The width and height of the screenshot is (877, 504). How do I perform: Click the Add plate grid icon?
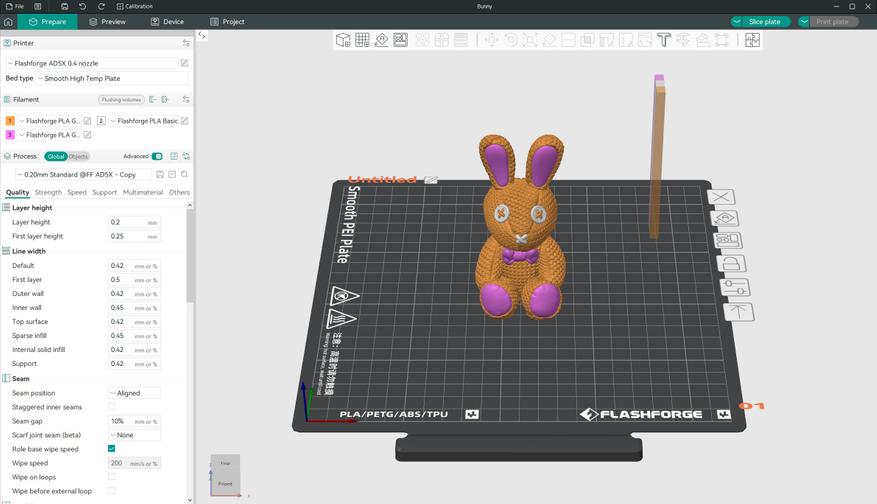pos(362,40)
